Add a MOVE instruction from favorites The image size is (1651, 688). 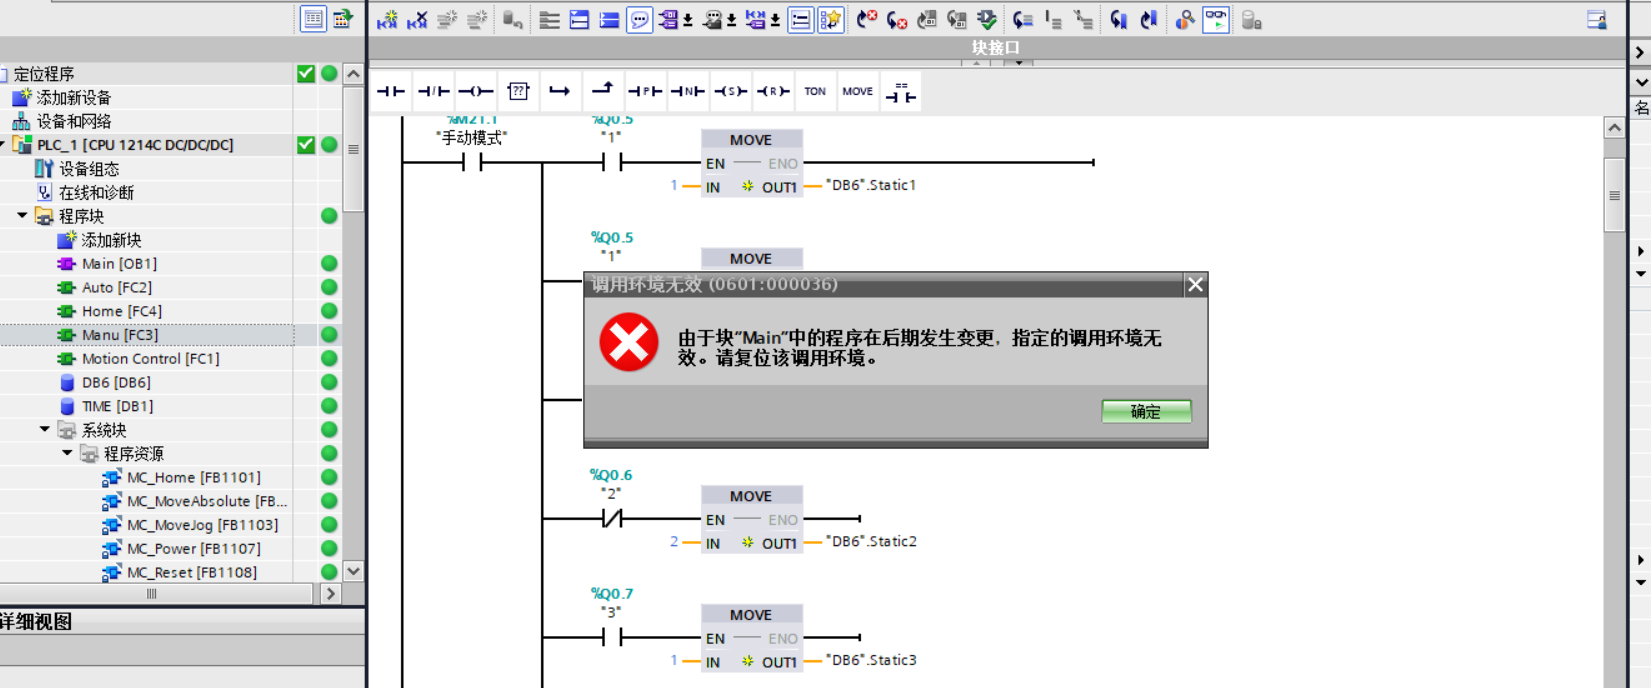857,92
